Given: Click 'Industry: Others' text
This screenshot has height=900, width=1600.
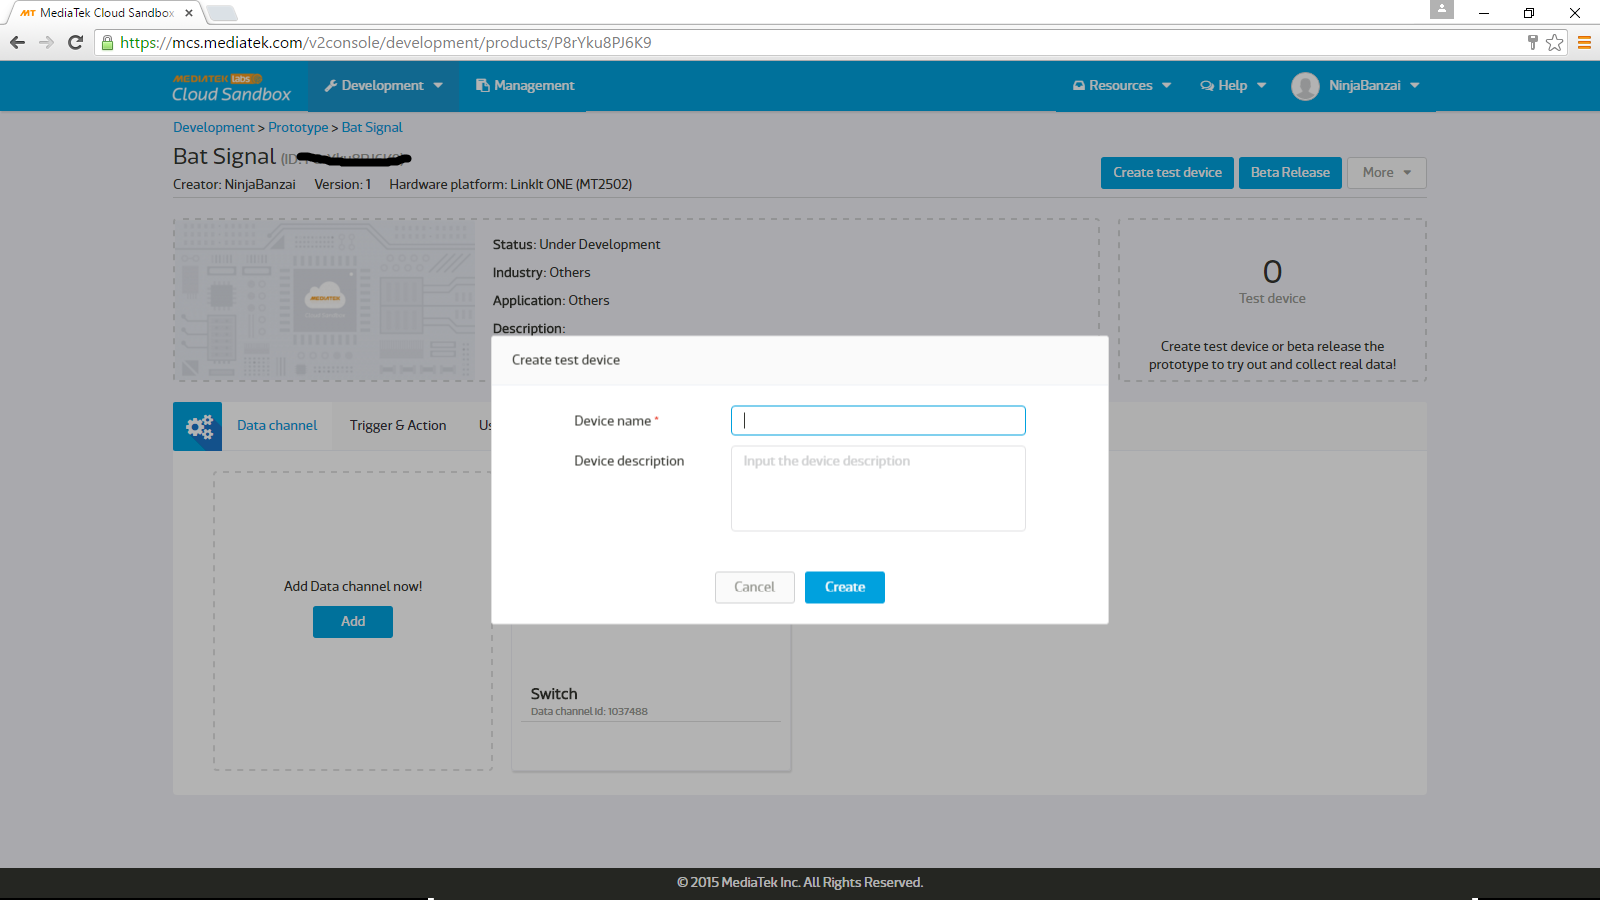Looking at the screenshot, I should tap(541, 272).
